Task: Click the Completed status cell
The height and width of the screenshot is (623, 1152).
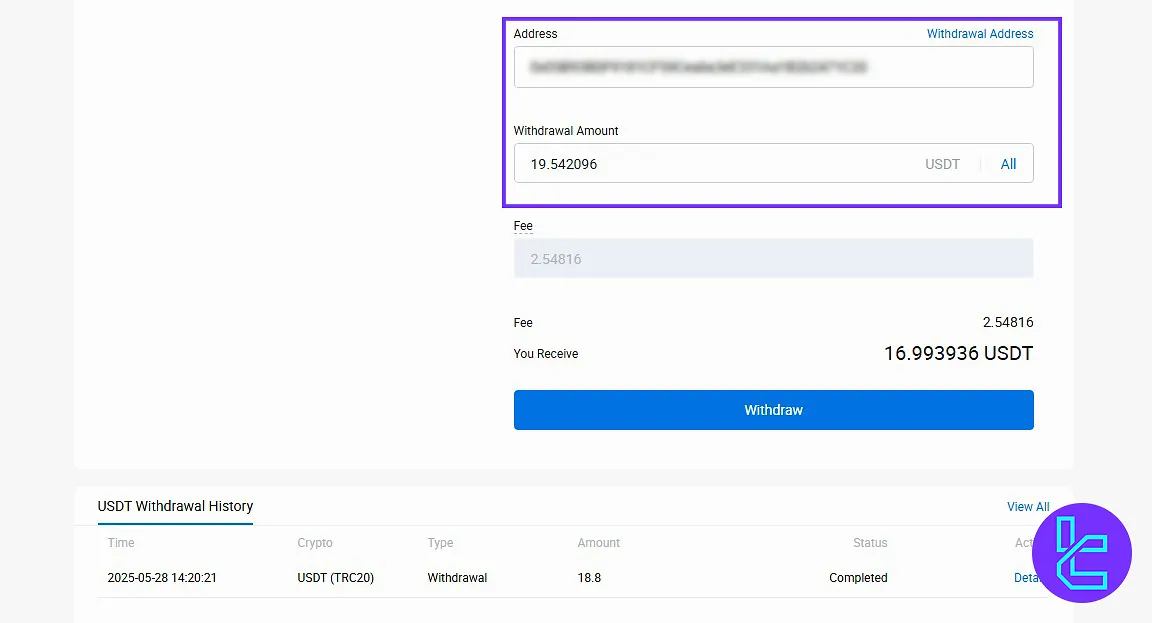Action: (858, 577)
